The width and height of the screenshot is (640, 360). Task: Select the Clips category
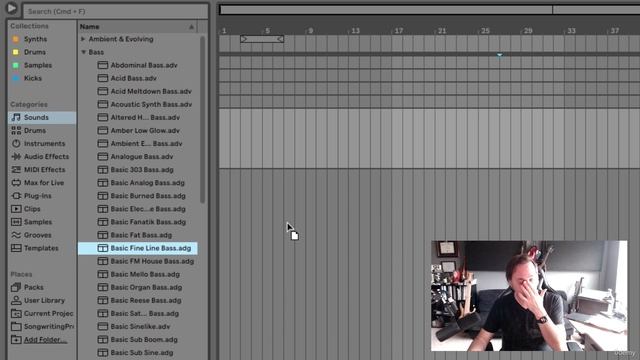(x=32, y=209)
